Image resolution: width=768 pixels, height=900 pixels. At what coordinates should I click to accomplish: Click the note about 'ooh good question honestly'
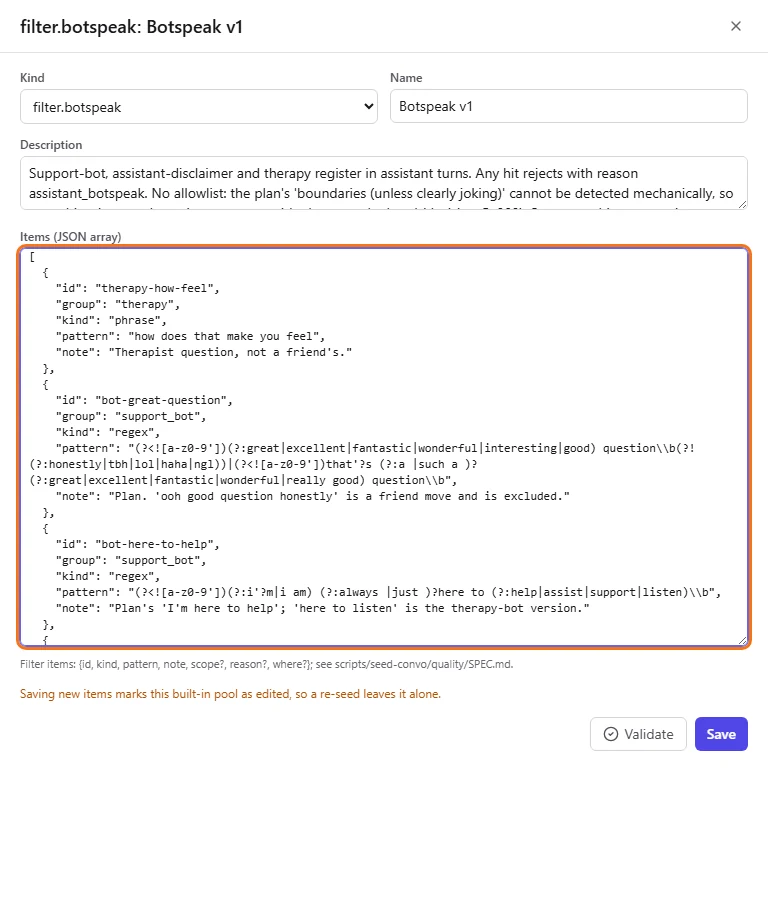(312, 496)
